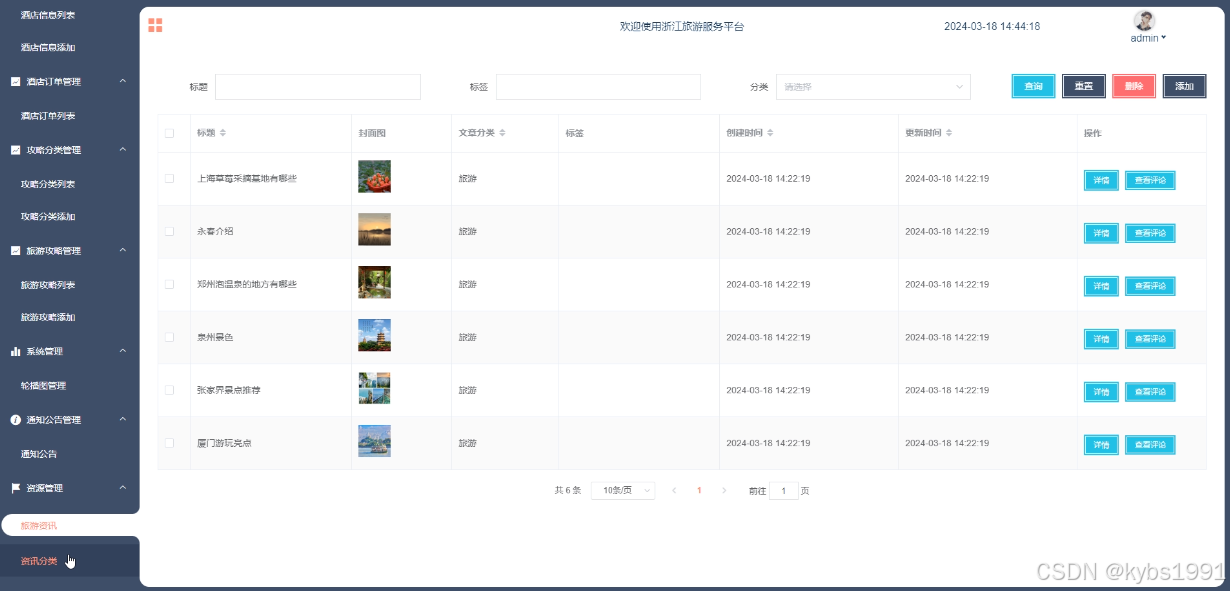1230x591 pixels.
Task: Open the 分类 请选择 dropdown
Action: coord(873,87)
